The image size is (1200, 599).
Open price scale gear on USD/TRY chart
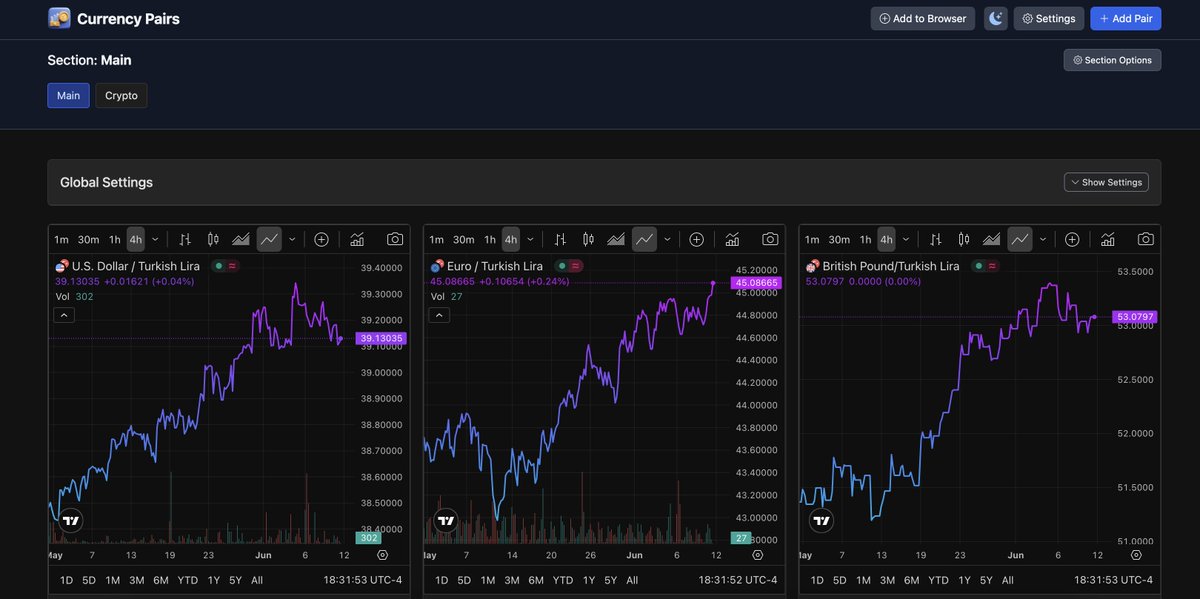click(382, 554)
